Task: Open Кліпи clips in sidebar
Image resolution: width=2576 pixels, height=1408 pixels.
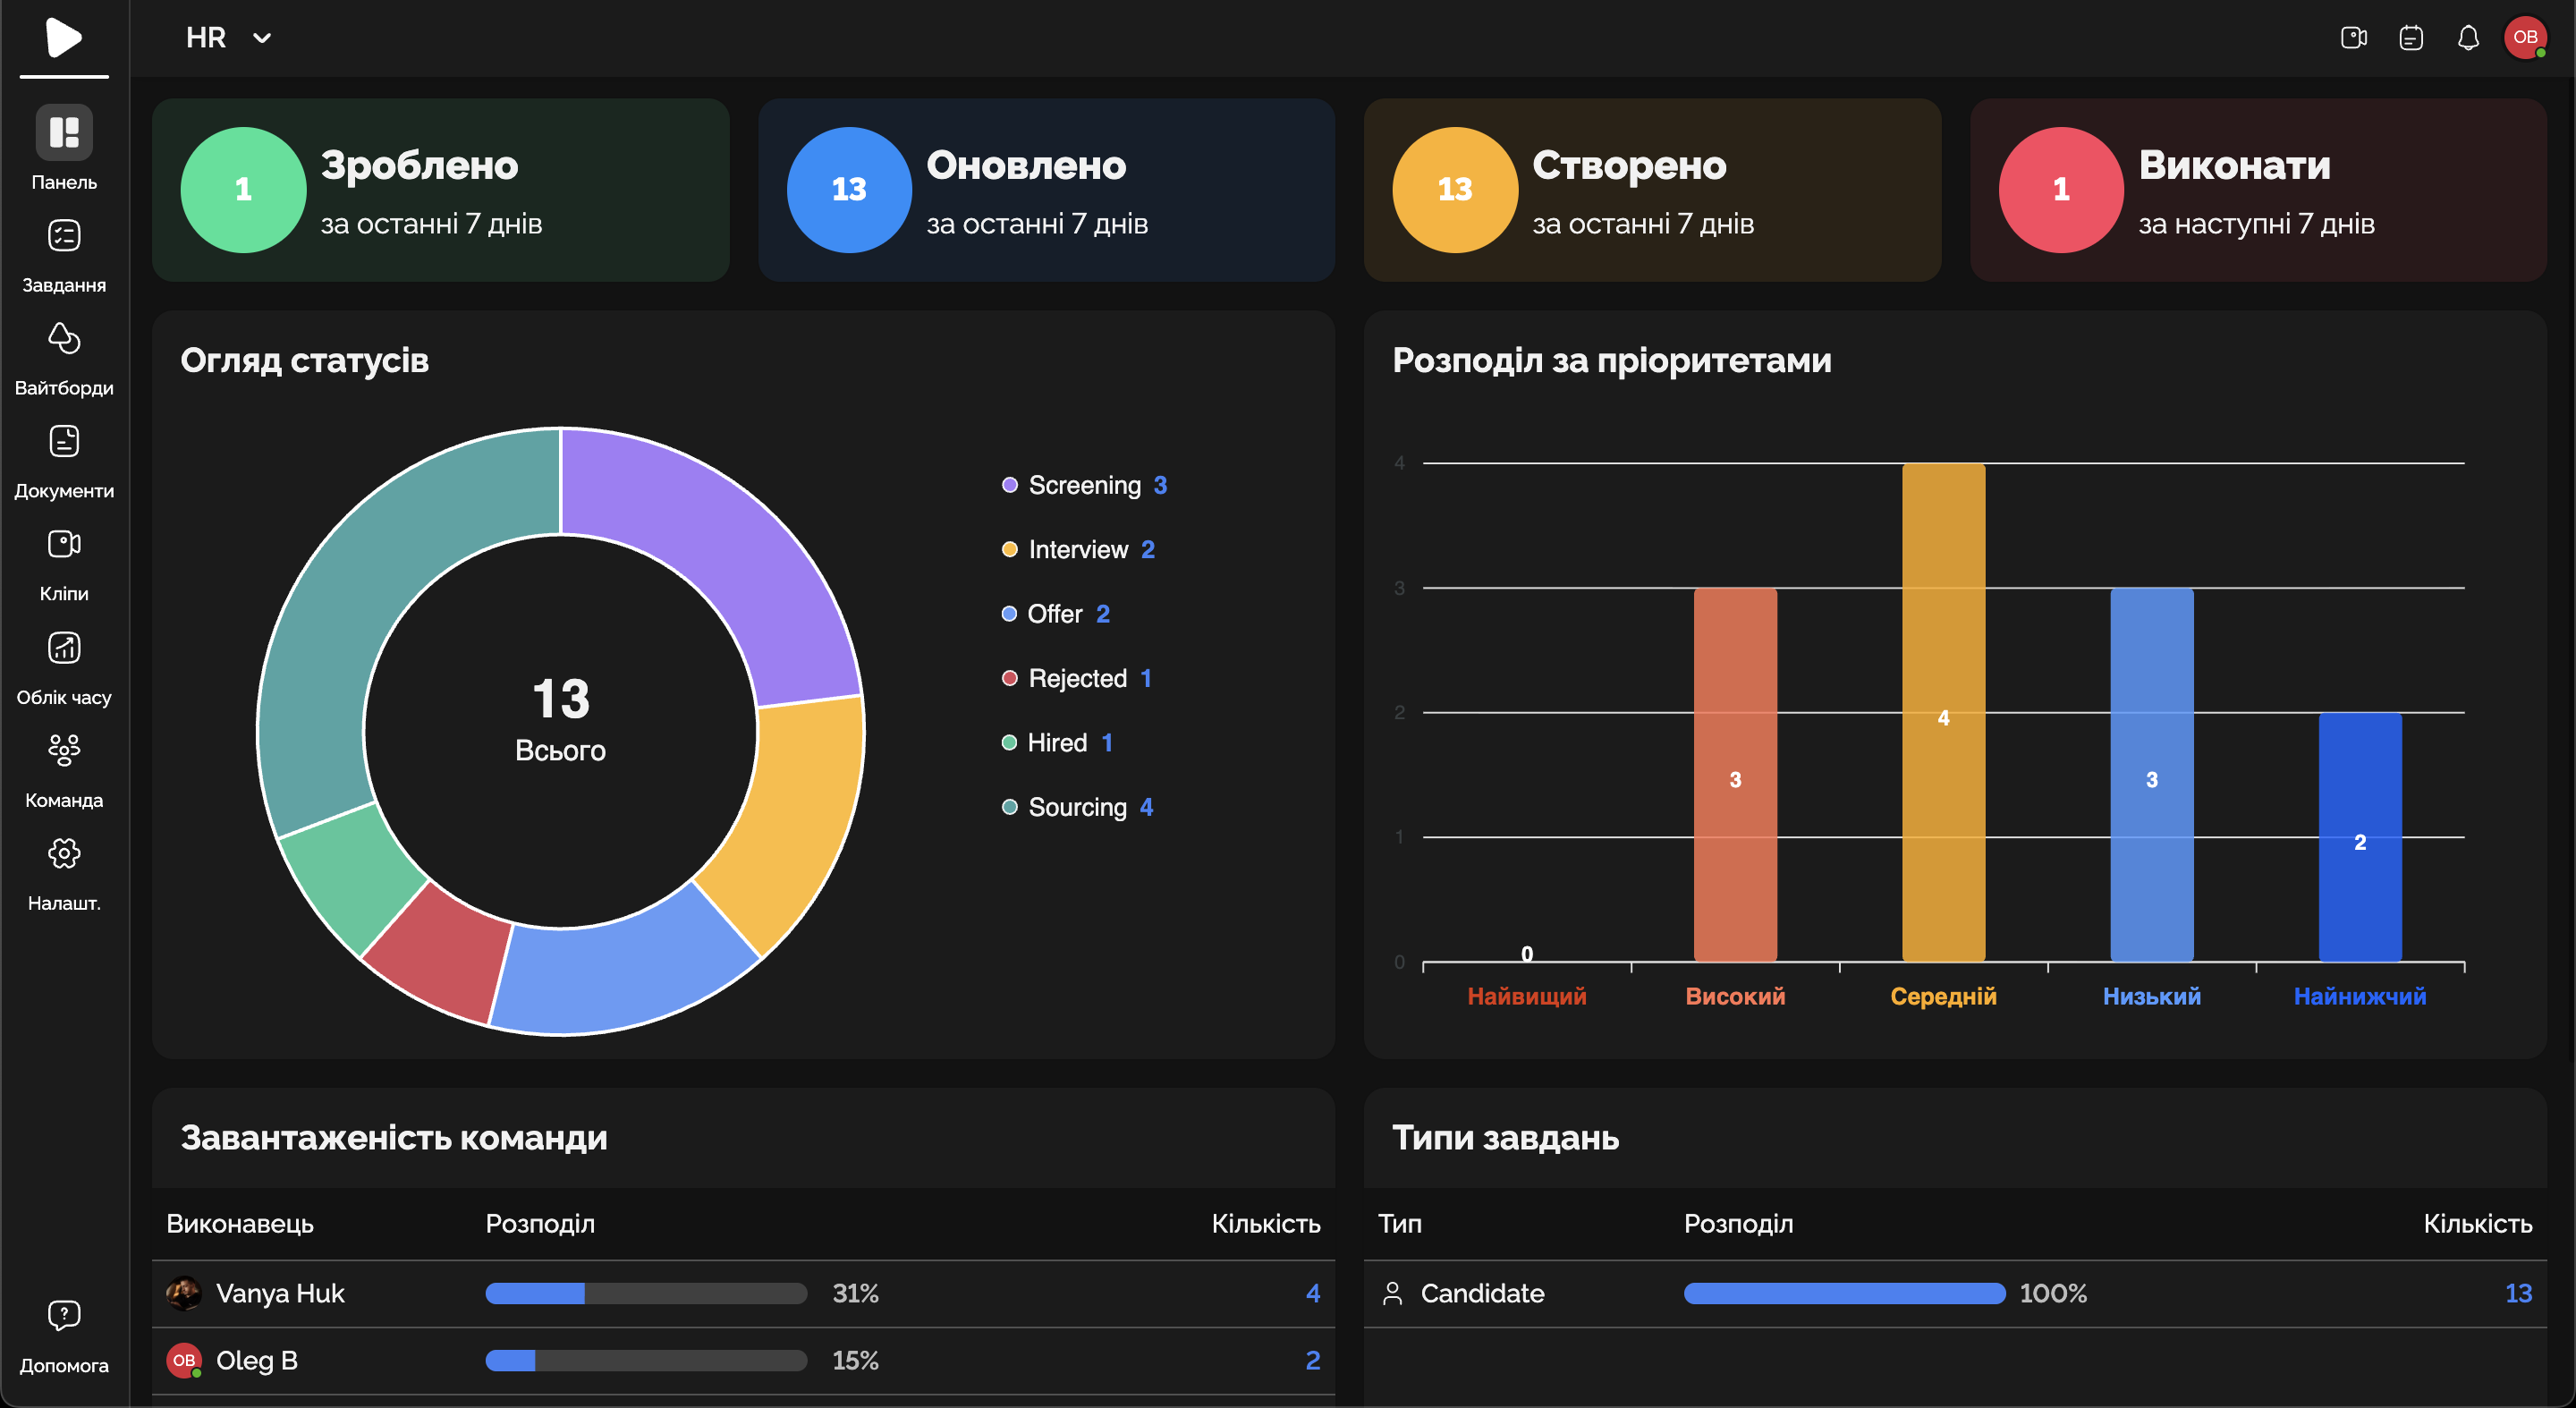Action: click(x=64, y=544)
